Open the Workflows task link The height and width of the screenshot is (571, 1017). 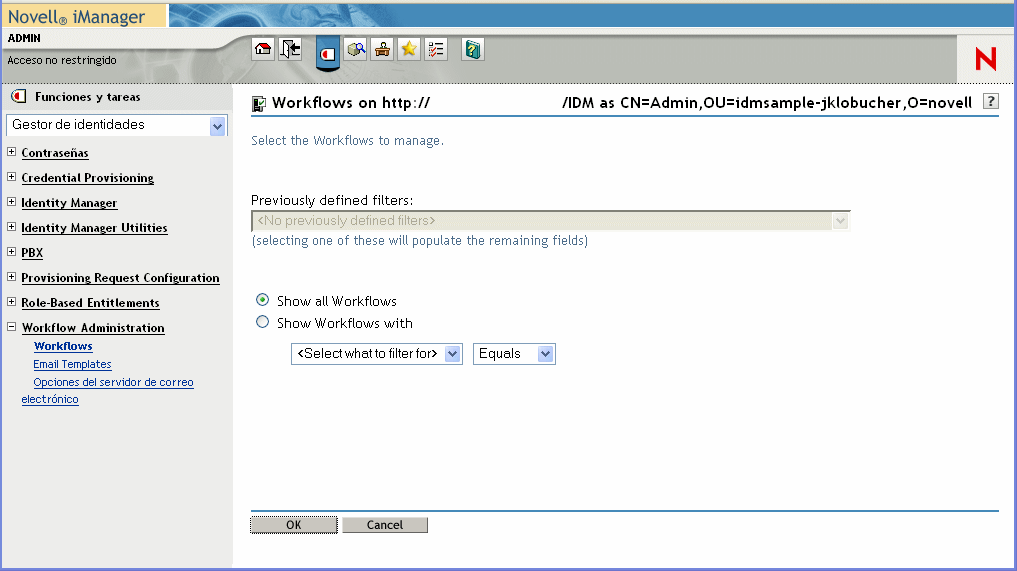[63, 346]
